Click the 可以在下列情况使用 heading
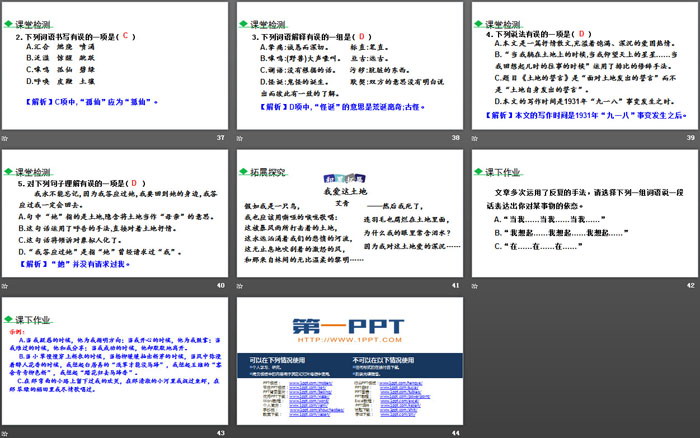 [276, 358]
